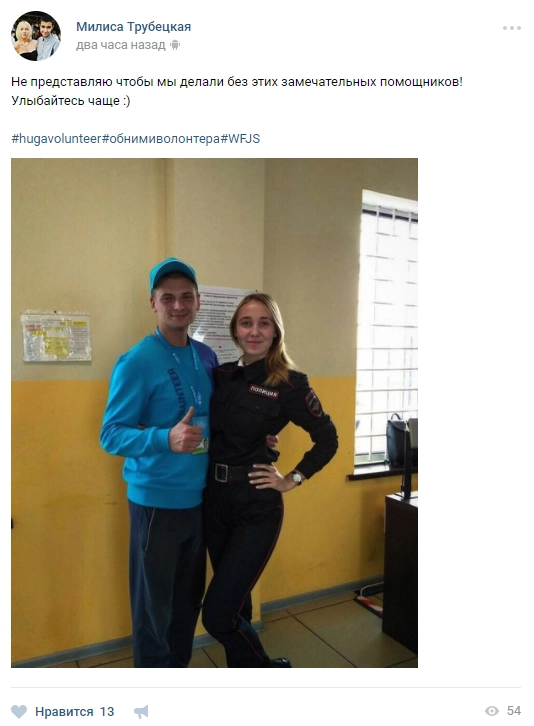Image resolution: width=534 pixels, height=726 pixels.
Task: Click the heart like icon
Action: (x=19, y=711)
